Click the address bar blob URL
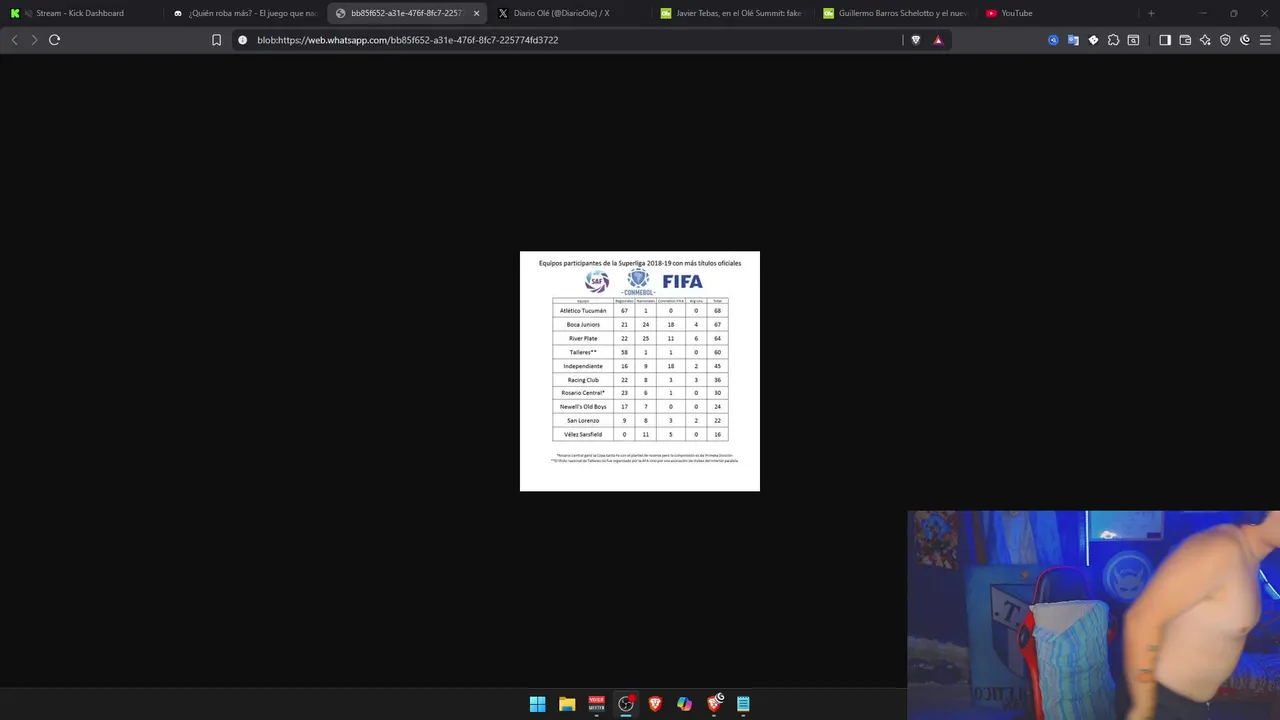1280x720 pixels. pos(408,40)
